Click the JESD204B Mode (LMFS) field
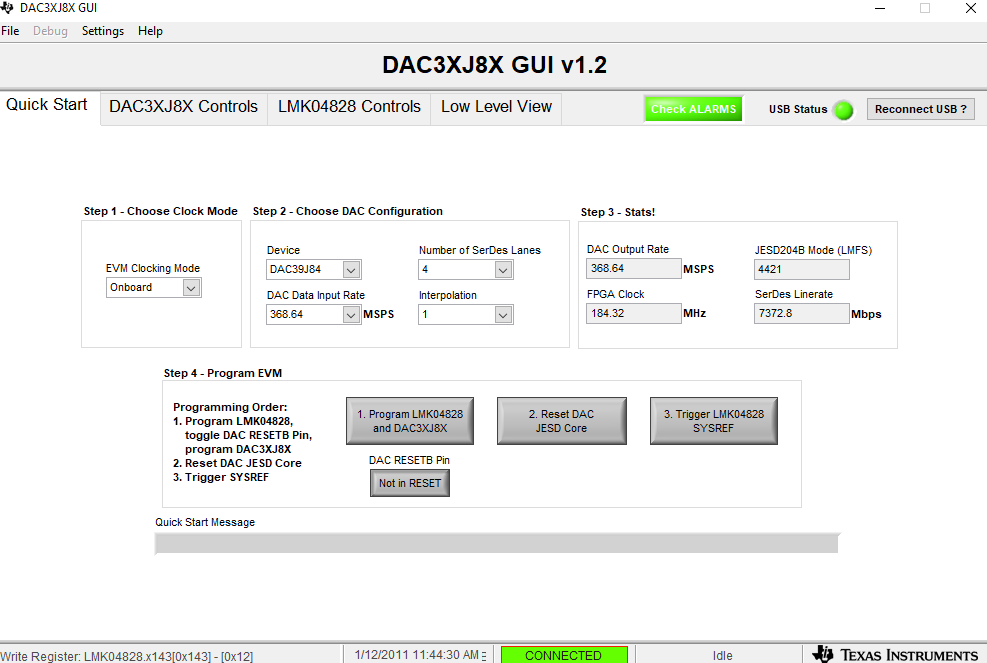Viewport: 987px width, 663px height. click(x=801, y=269)
